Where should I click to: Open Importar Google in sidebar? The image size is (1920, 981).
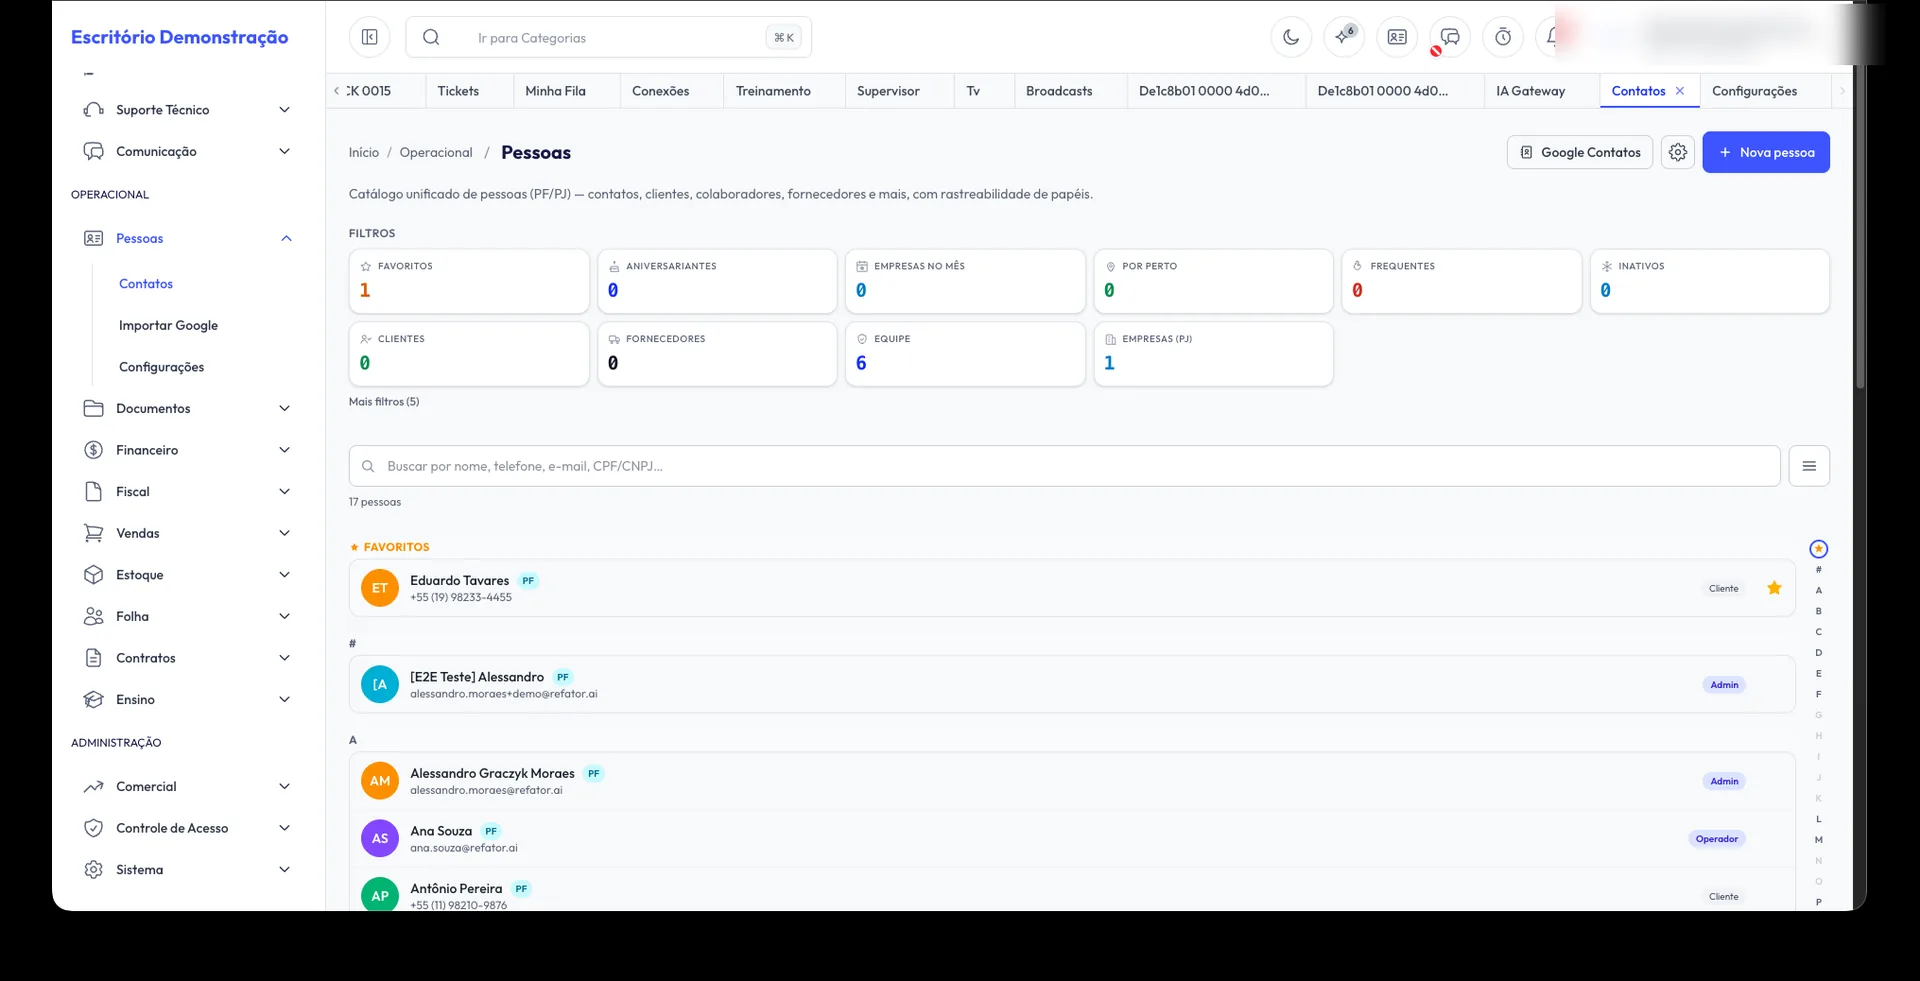168,326
